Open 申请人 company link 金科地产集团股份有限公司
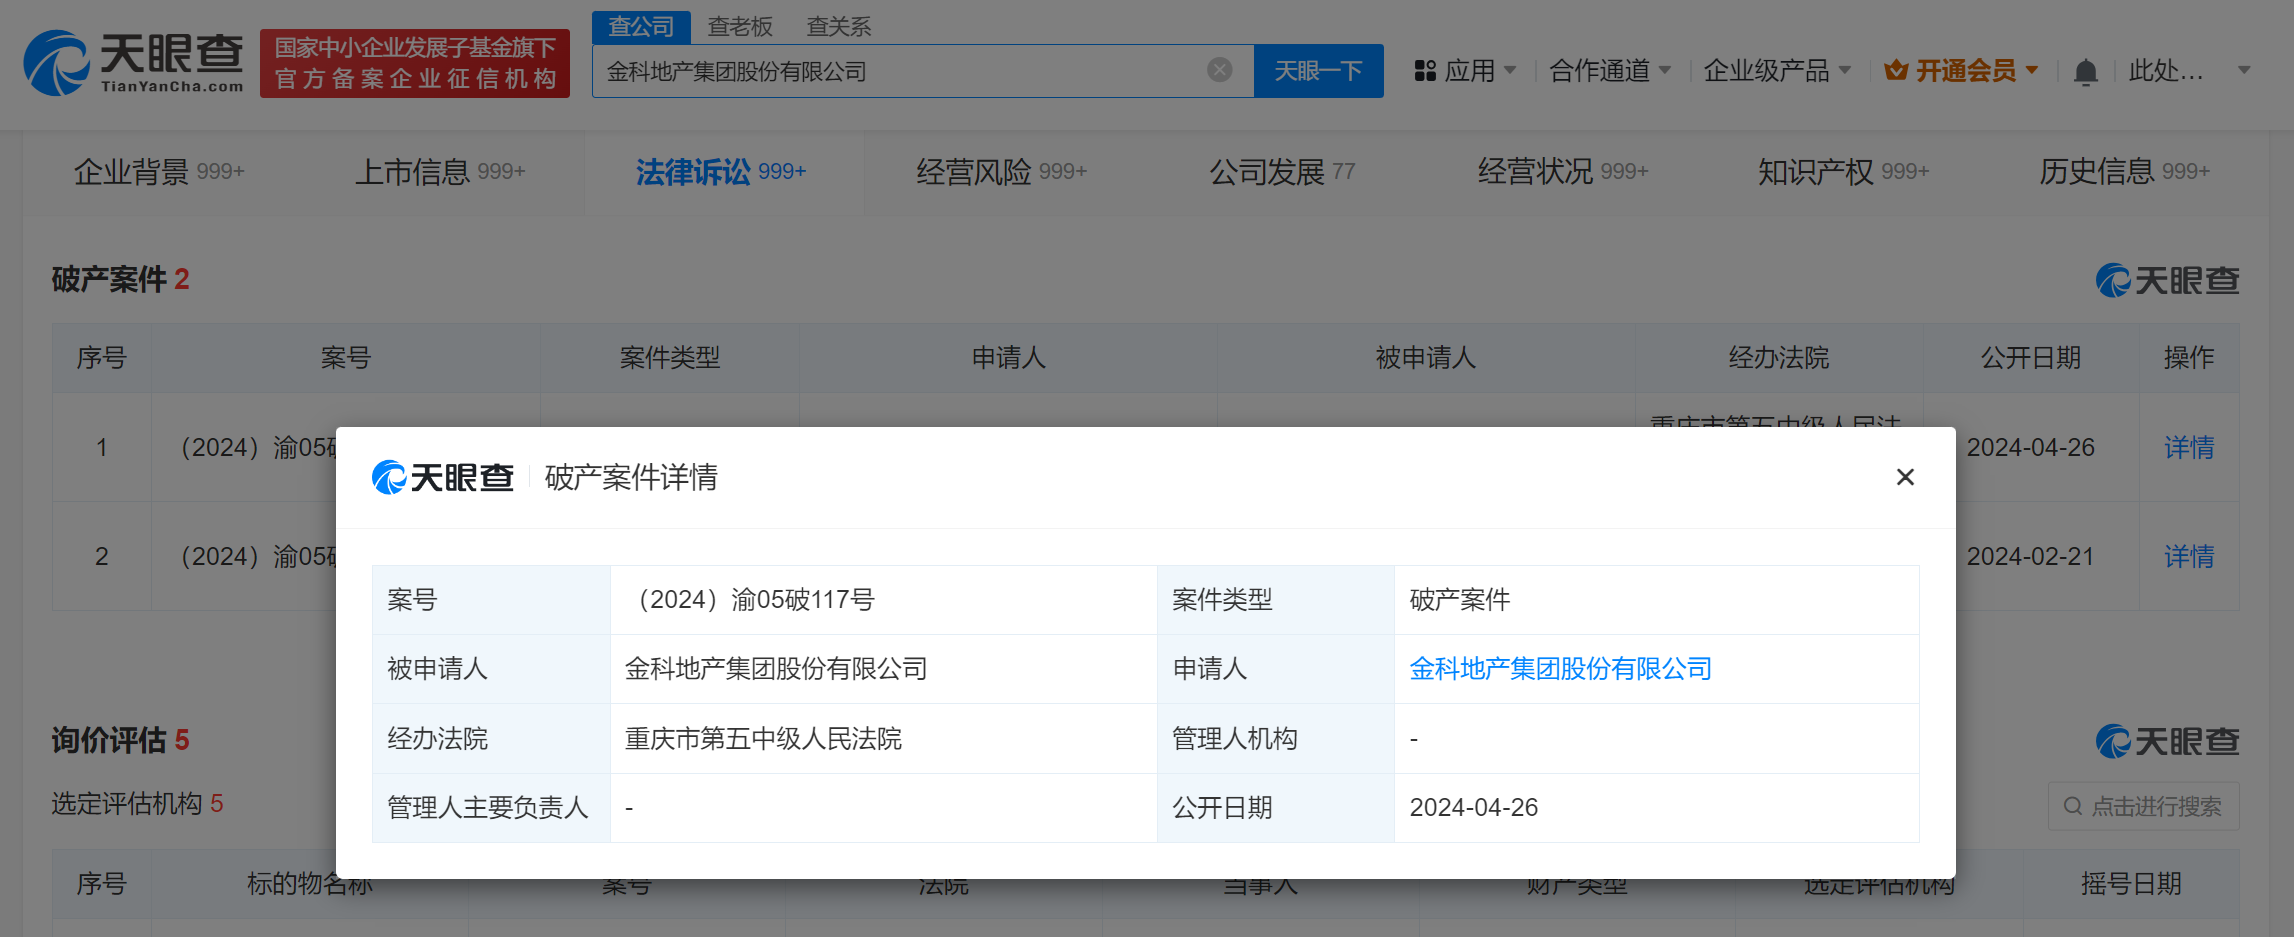The width and height of the screenshot is (2294, 937). [1561, 669]
